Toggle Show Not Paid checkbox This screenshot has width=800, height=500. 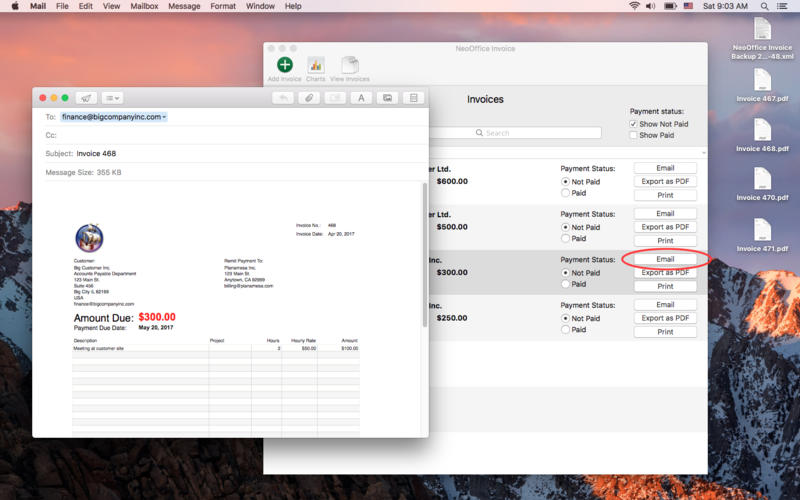click(633, 124)
